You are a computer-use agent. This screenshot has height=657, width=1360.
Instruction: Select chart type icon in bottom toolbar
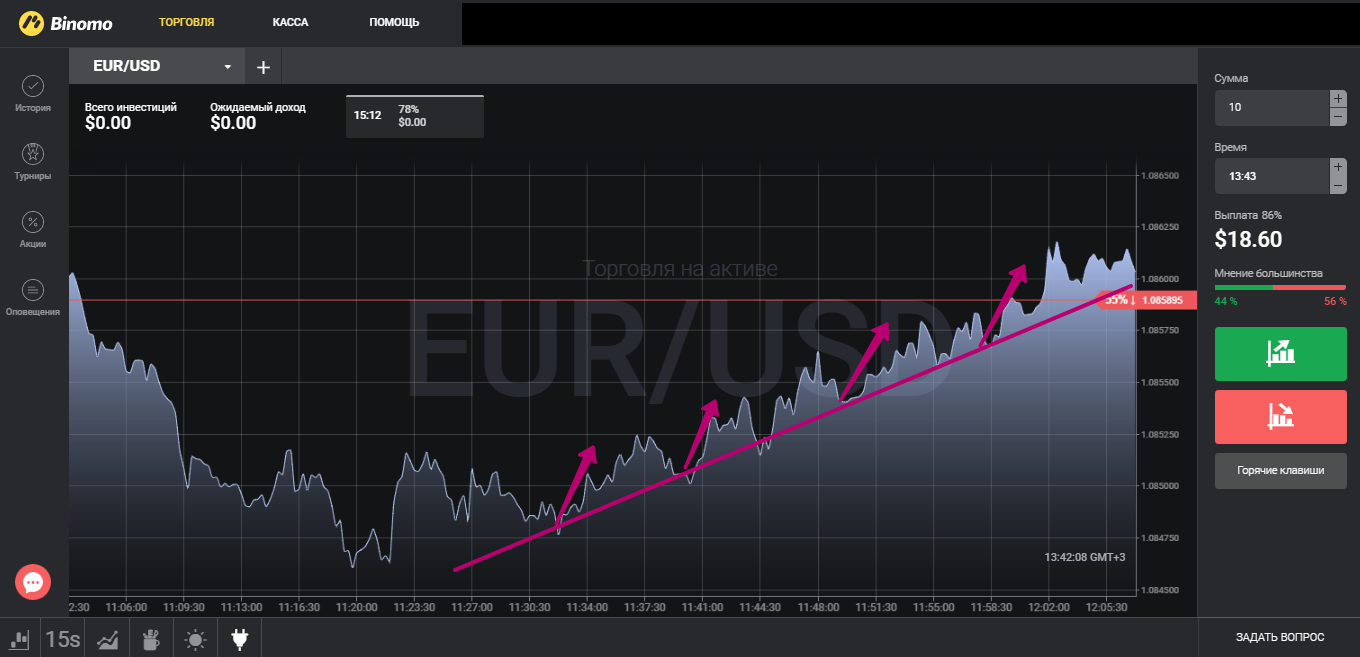(20, 638)
